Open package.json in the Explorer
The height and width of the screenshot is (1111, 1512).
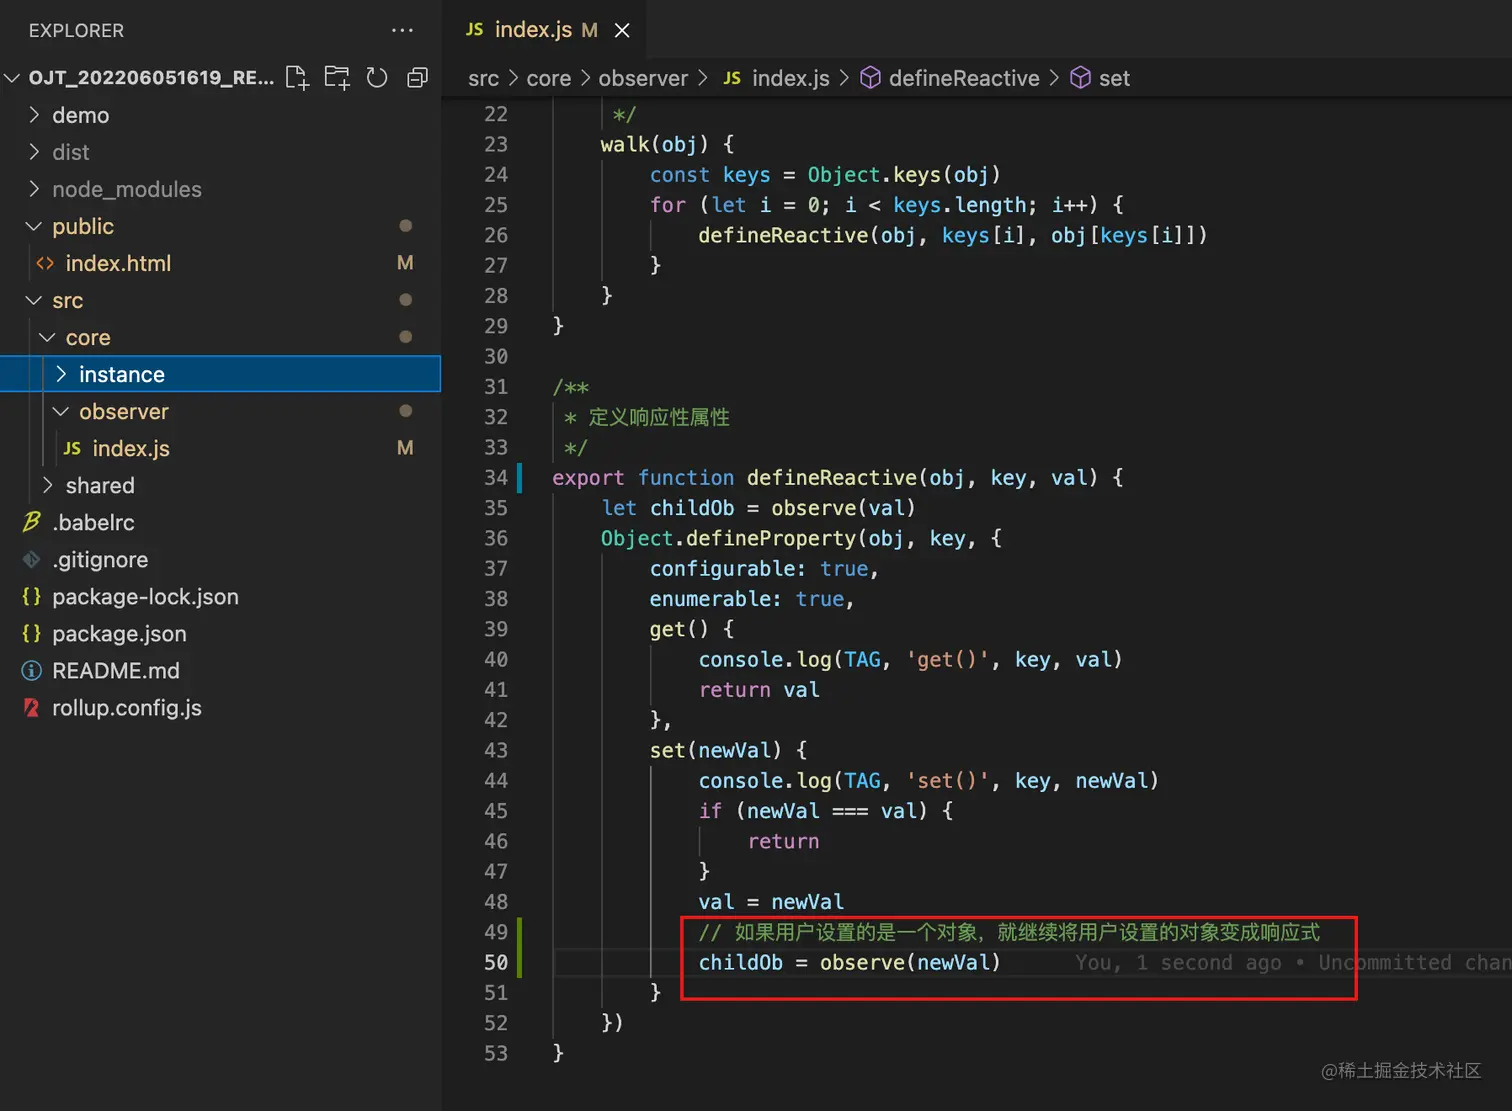click(x=220, y=633)
